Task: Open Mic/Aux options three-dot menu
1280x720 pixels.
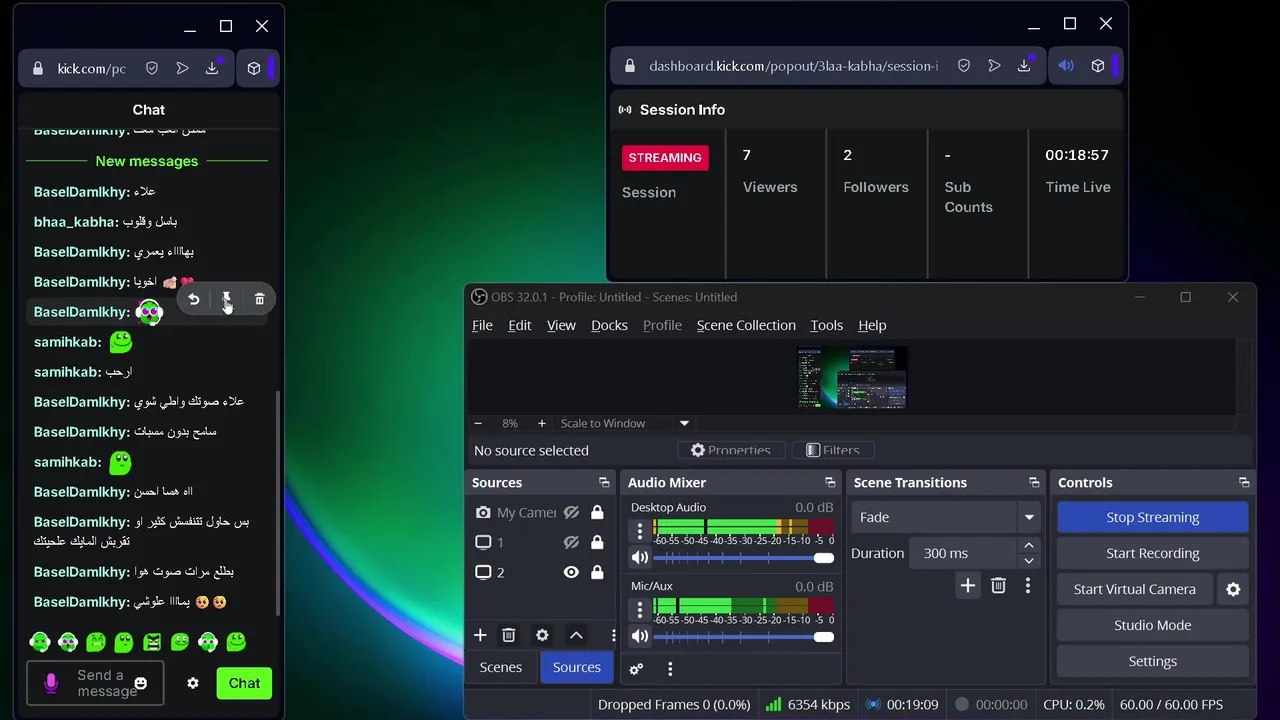Action: [x=640, y=609]
